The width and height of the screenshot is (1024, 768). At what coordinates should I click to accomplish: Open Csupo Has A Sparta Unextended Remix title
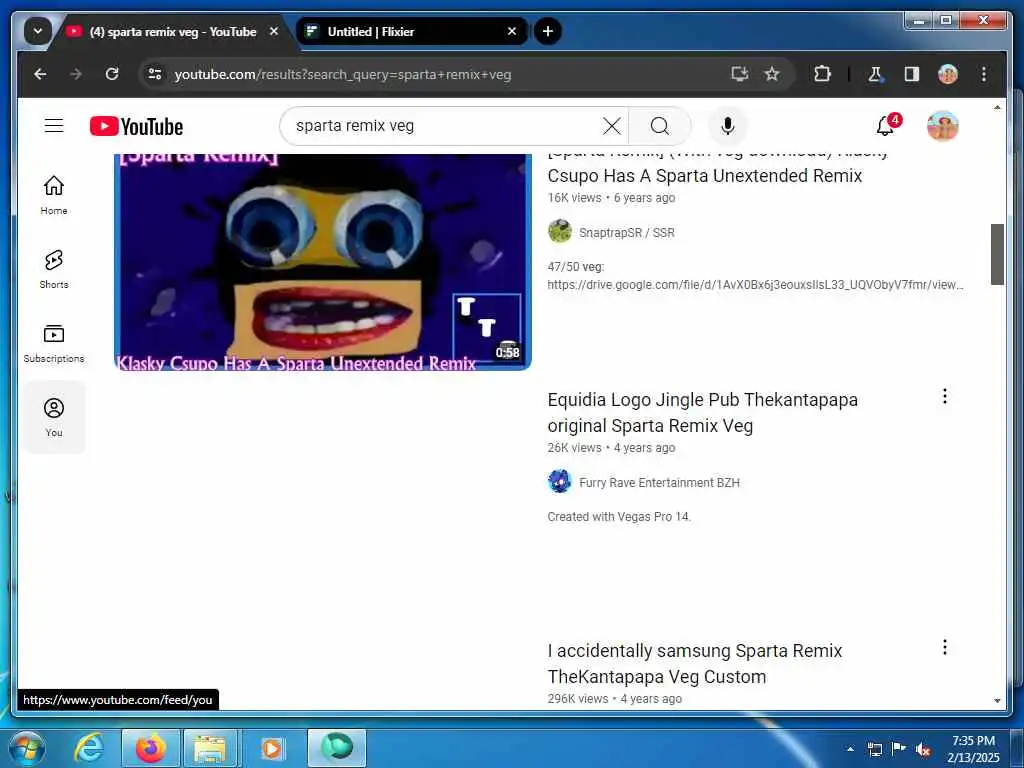pos(705,176)
